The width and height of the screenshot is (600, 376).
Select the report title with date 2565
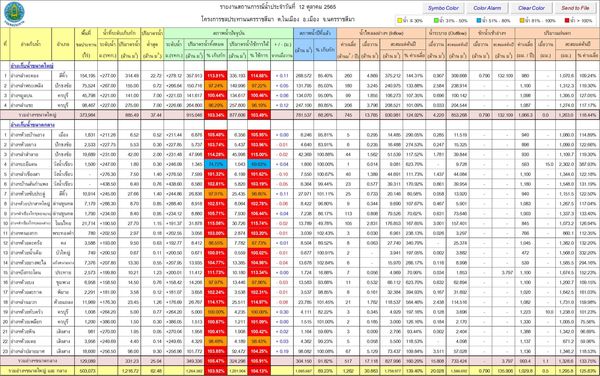pos(278,7)
